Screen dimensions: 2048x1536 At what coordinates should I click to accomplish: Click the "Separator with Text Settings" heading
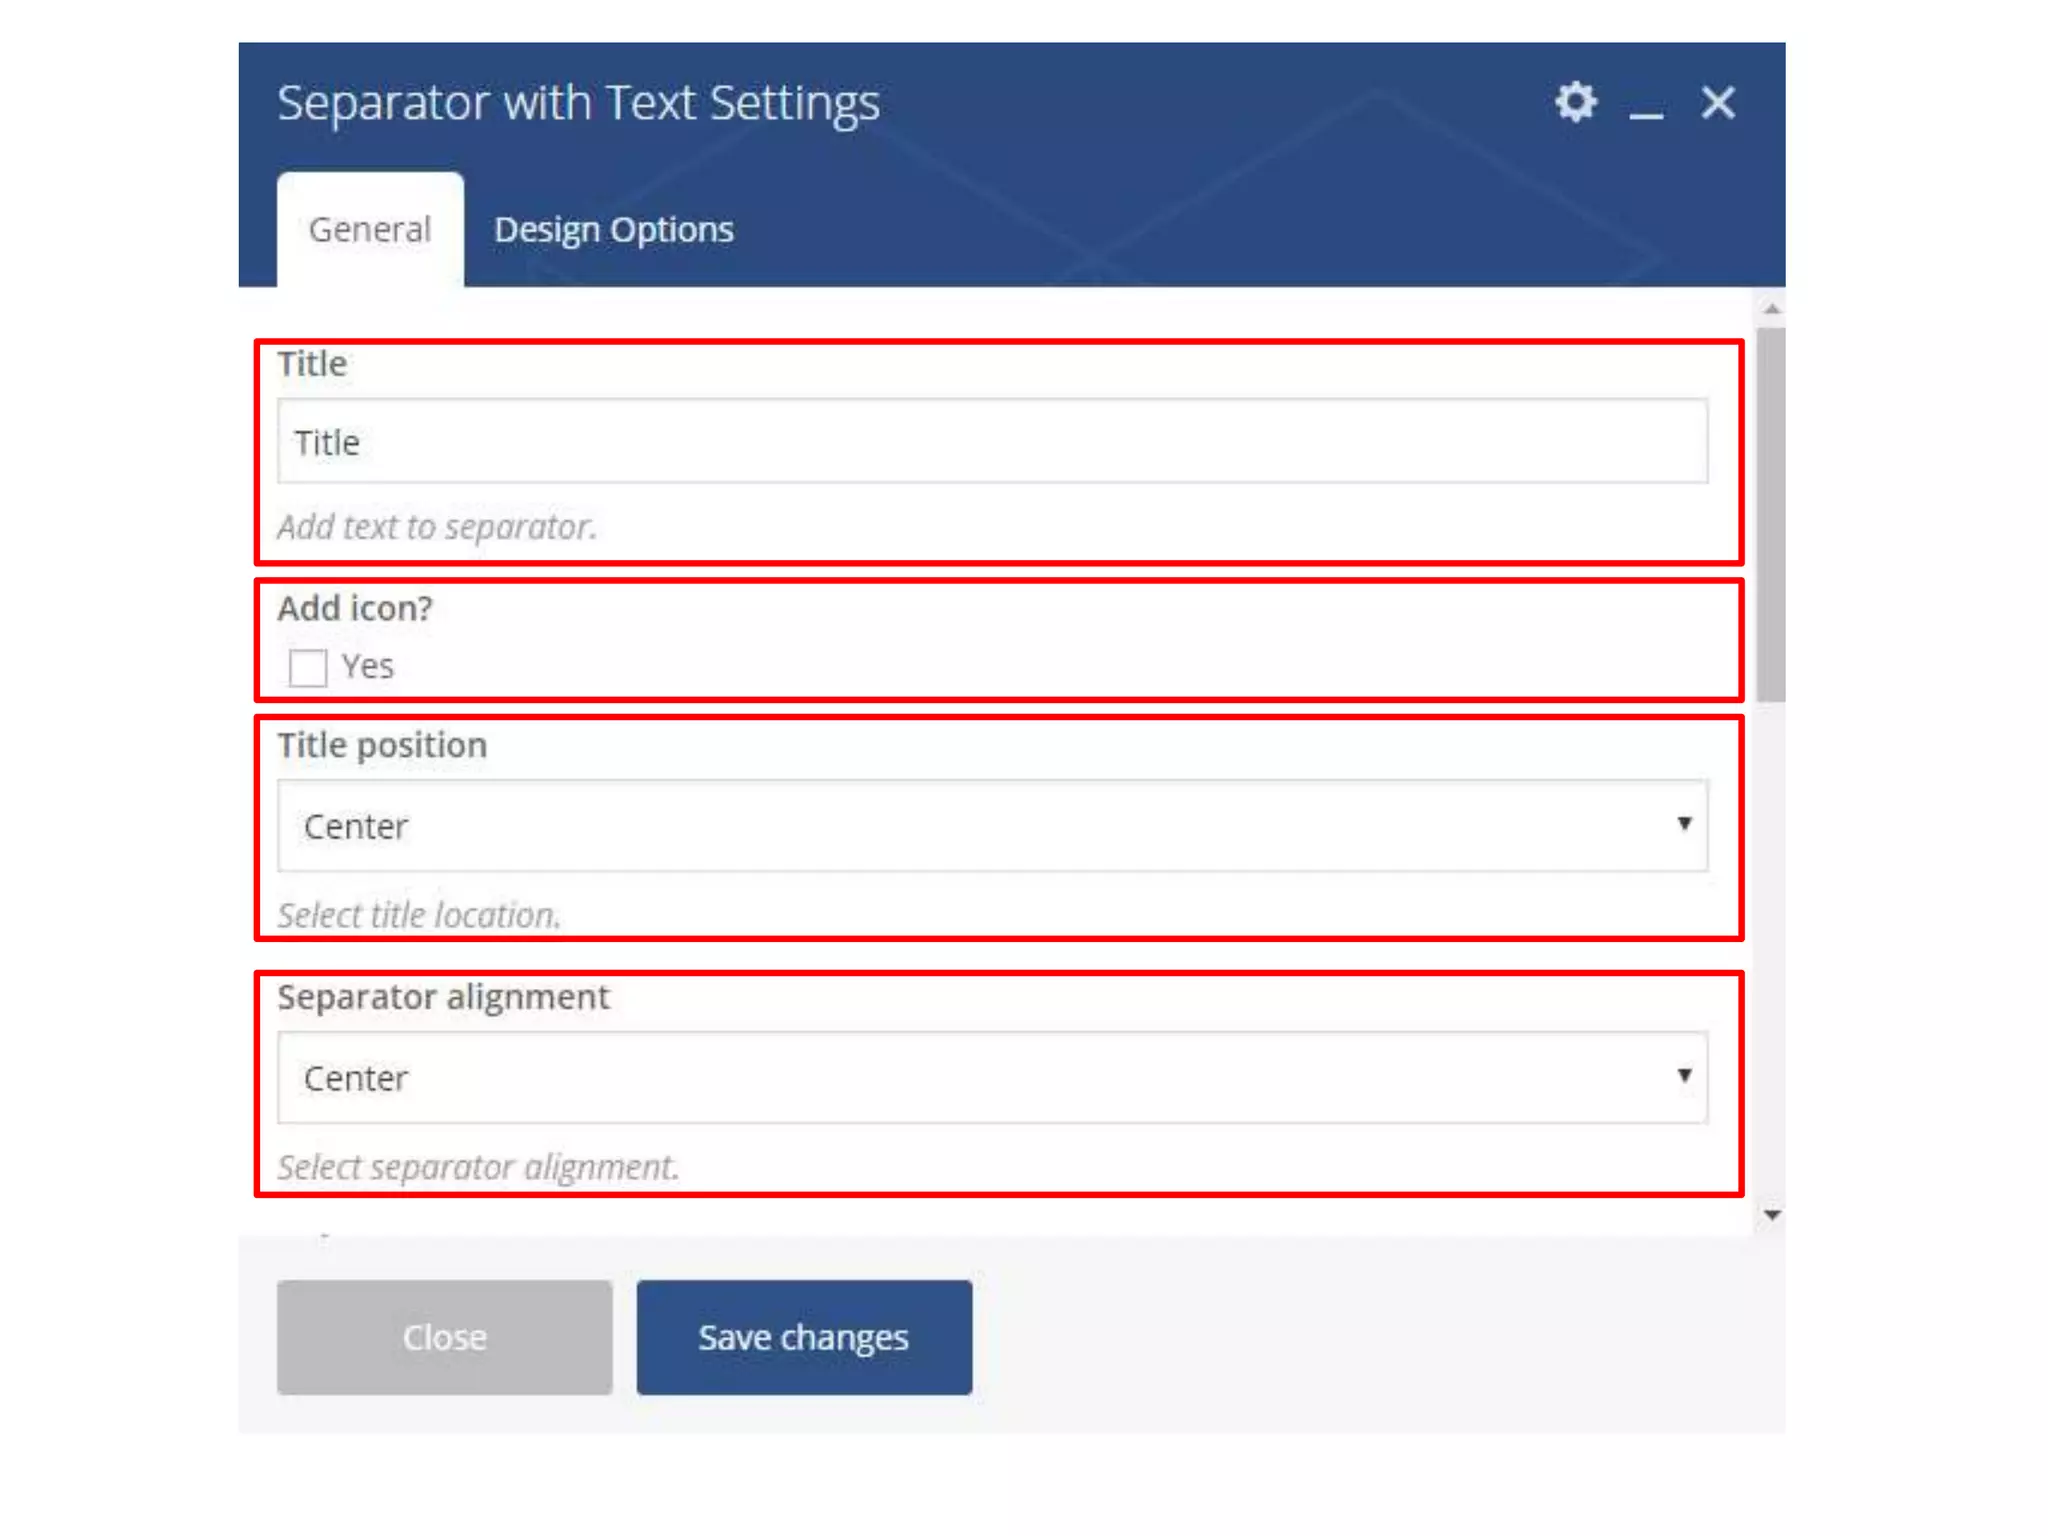[578, 103]
